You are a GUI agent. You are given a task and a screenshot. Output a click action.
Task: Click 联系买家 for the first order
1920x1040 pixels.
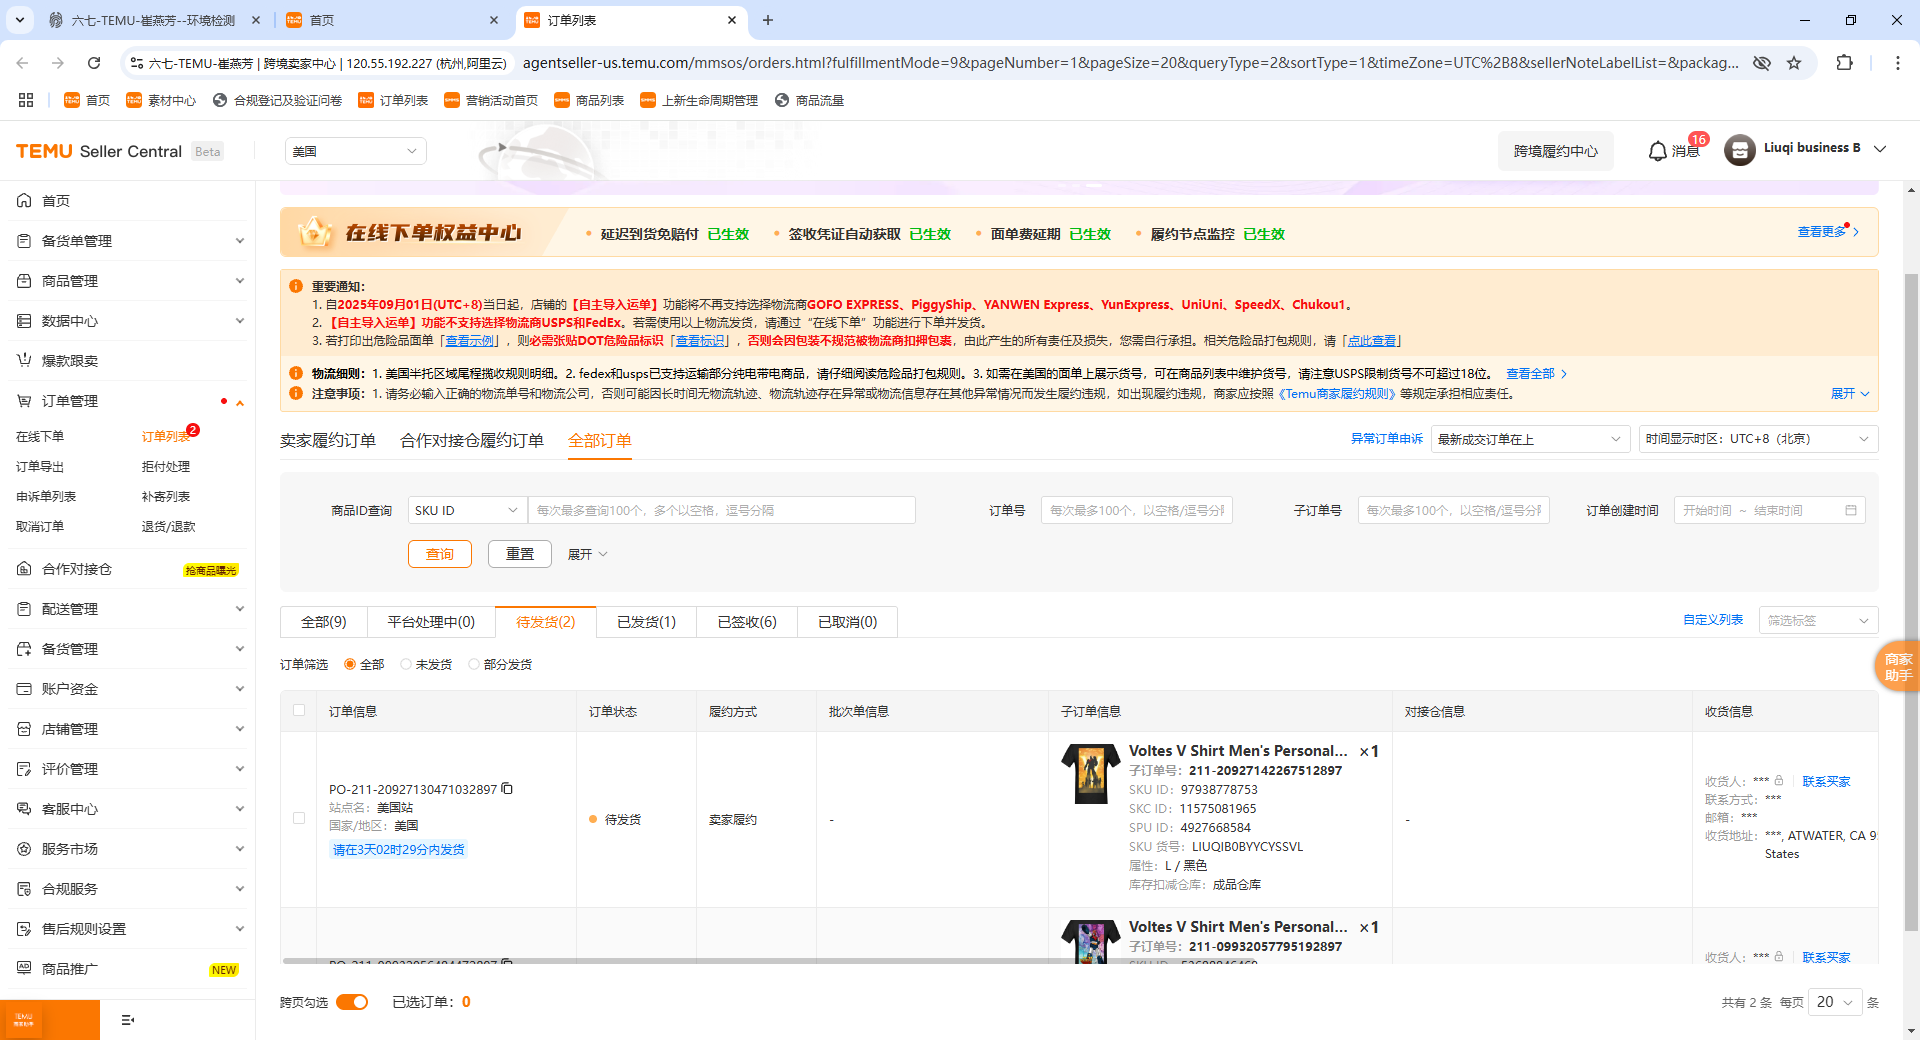(1825, 781)
